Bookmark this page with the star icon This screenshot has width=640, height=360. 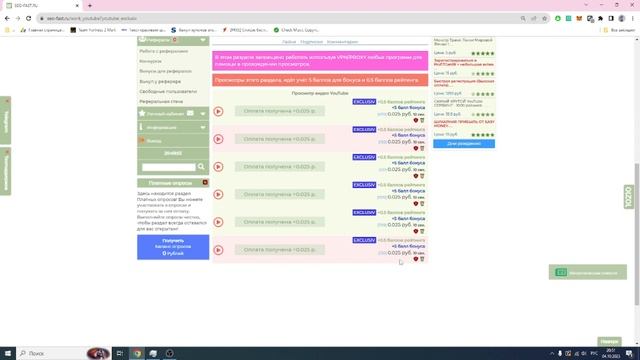coord(544,18)
